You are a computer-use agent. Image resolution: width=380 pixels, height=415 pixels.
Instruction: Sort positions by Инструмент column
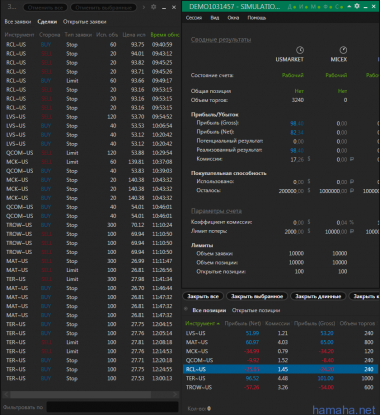(x=202, y=323)
